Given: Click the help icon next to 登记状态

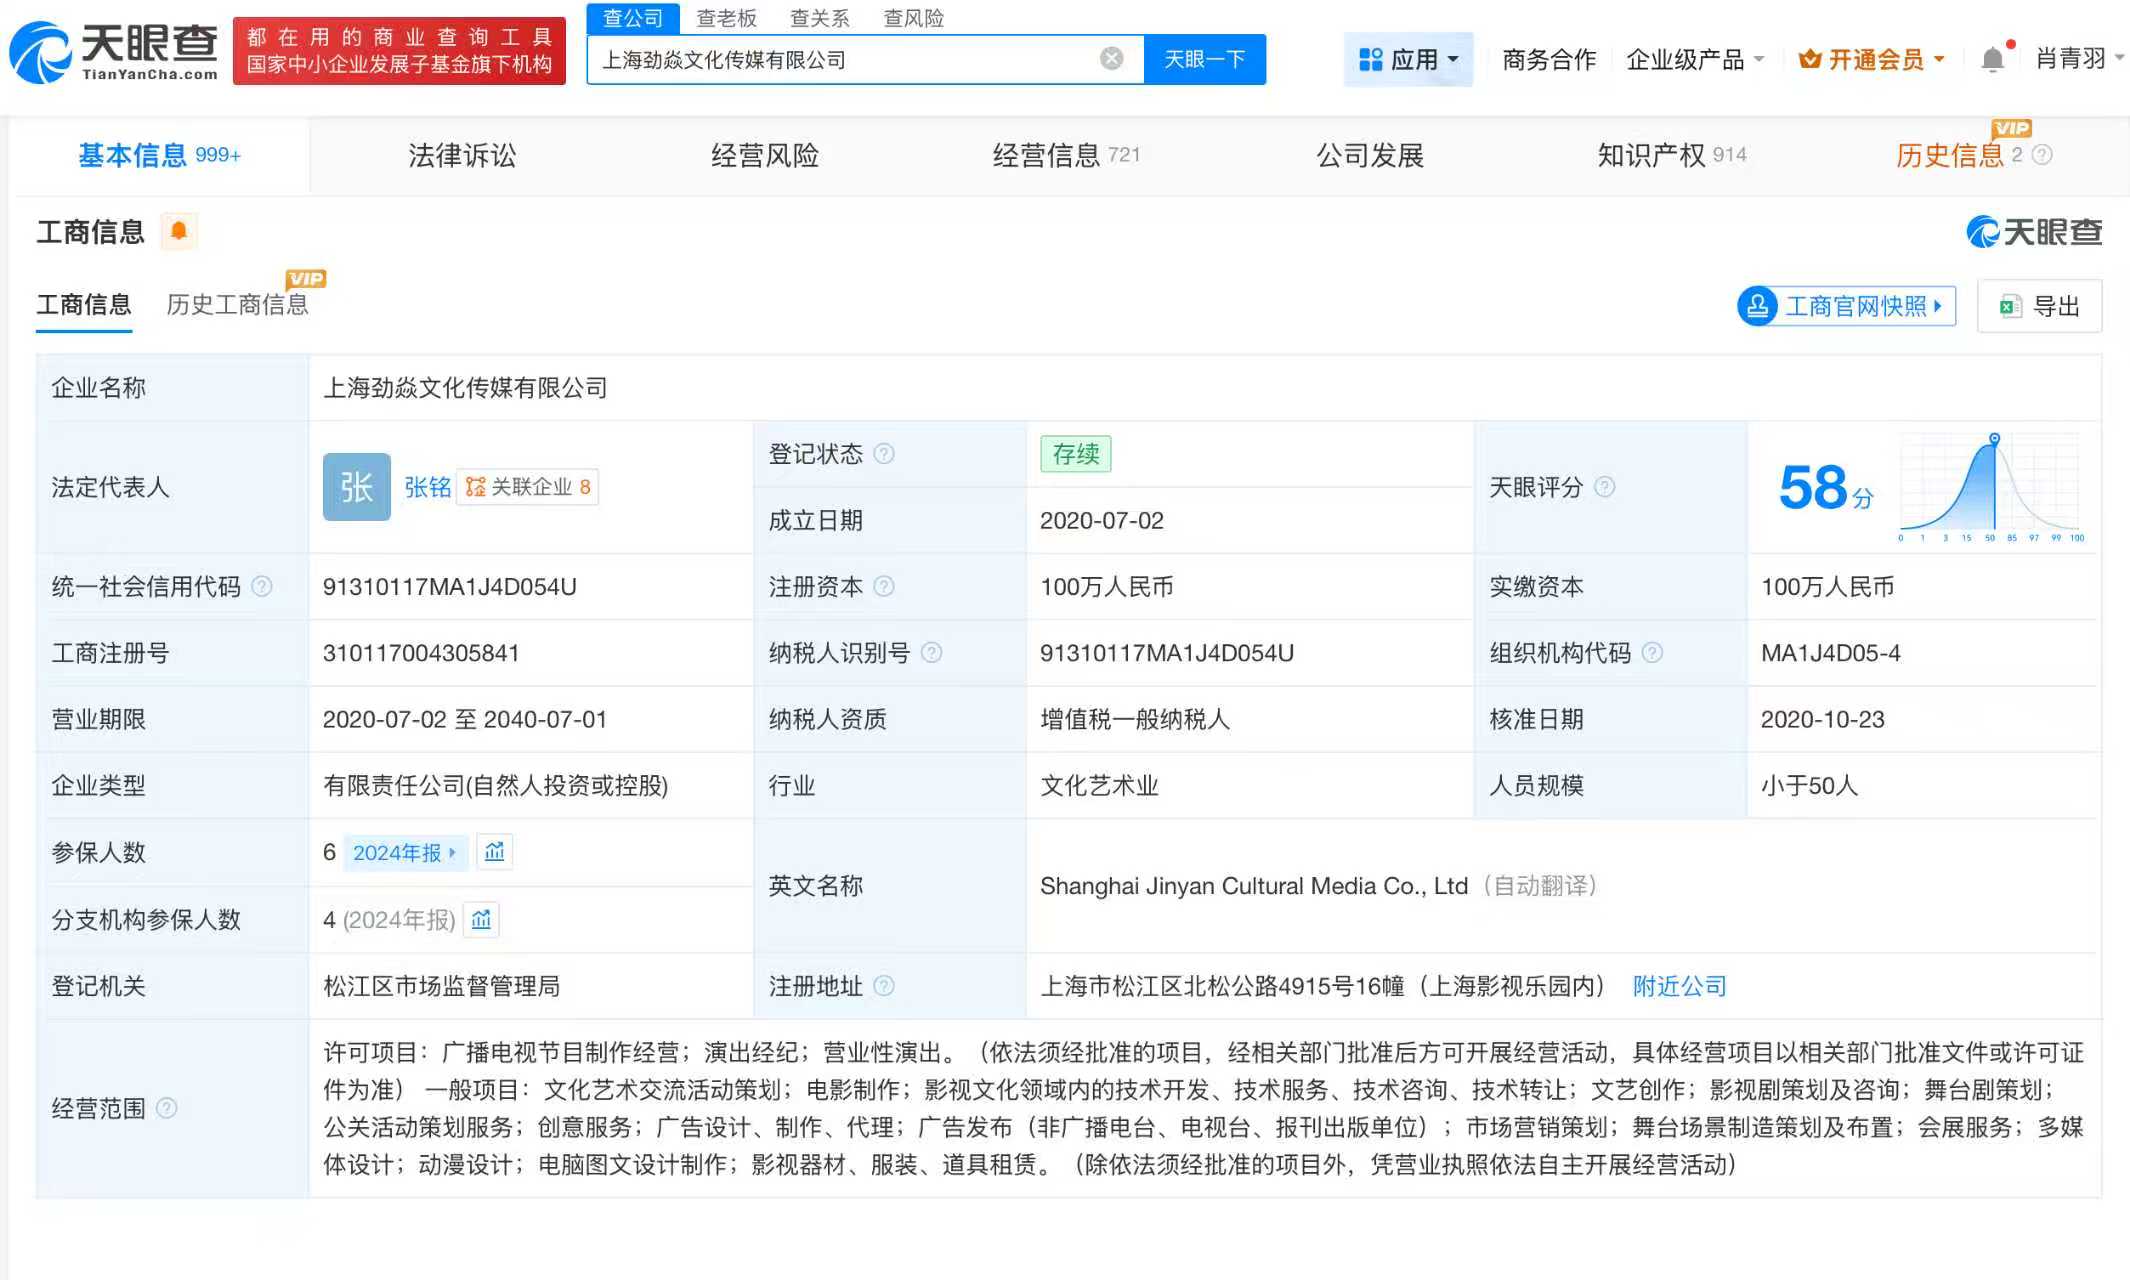Looking at the screenshot, I should (x=884, y=453).
